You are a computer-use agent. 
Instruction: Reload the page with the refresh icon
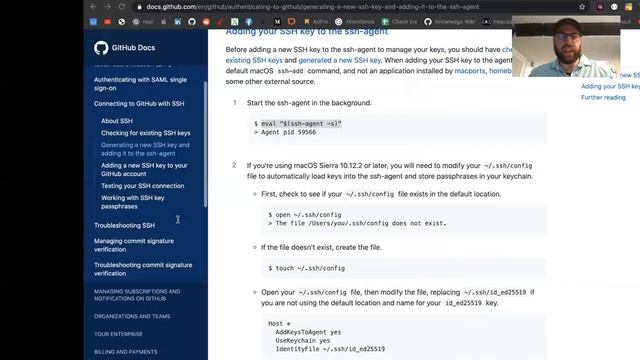(122, 7)
